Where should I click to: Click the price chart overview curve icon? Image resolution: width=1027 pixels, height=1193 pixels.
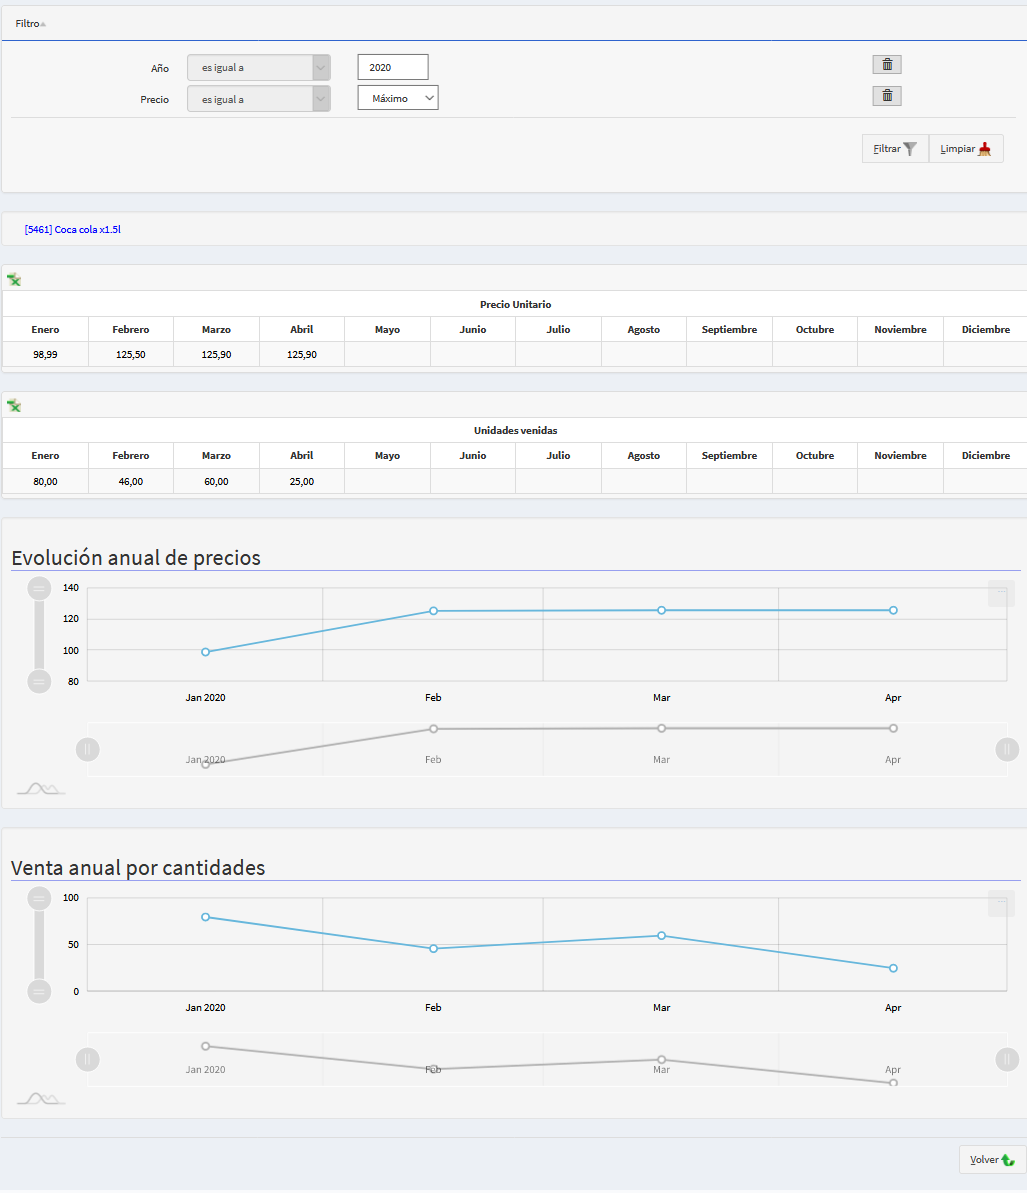[41, 789]
